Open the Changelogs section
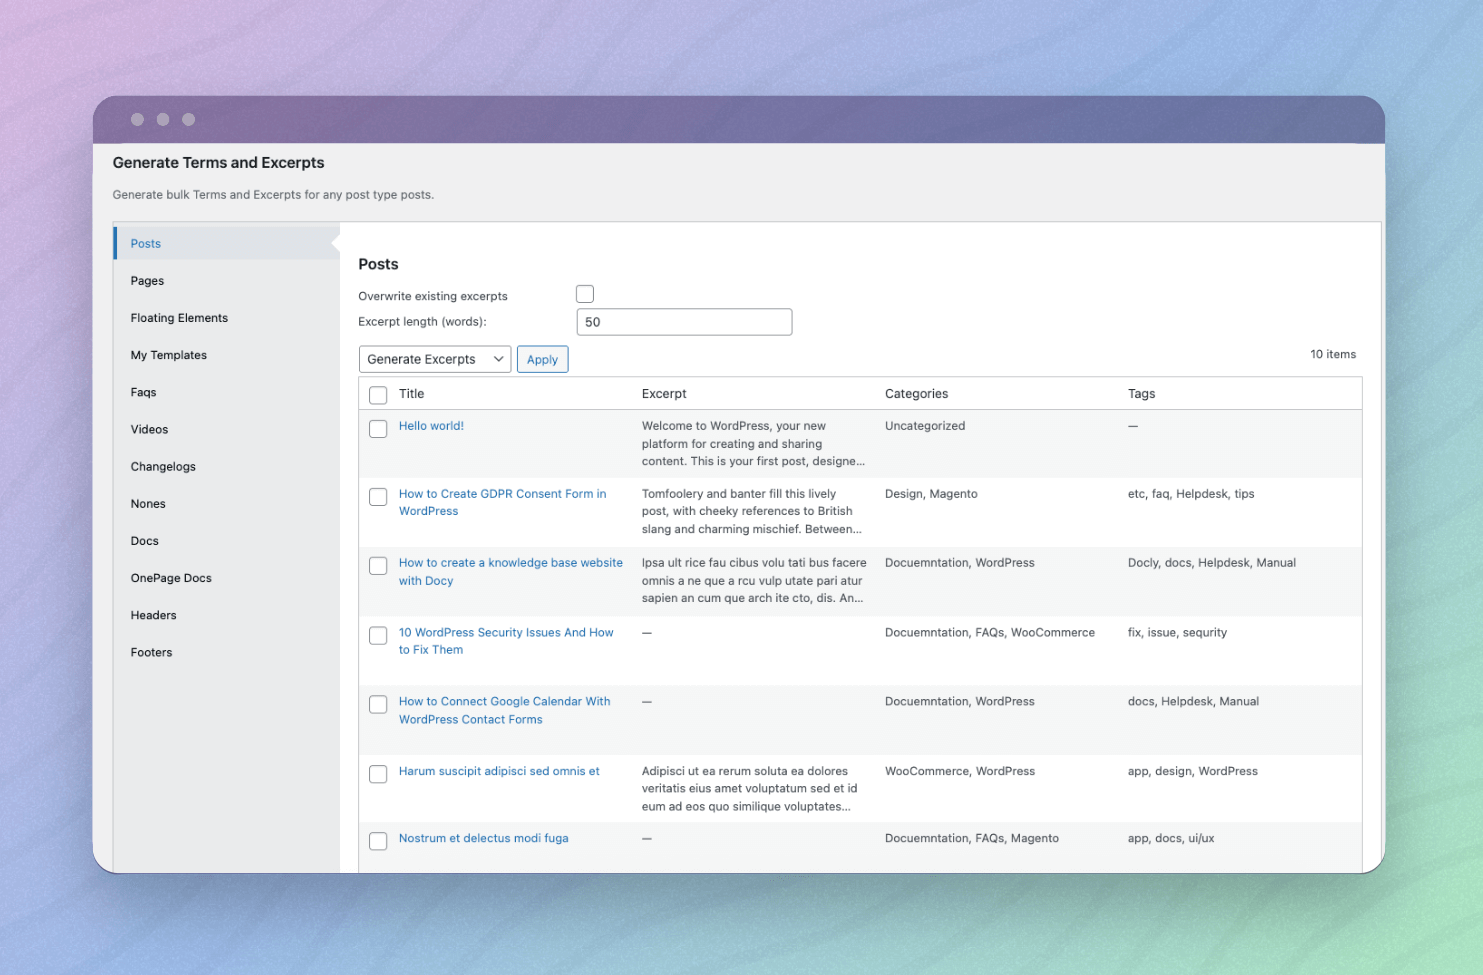The image size is (1483, 975). click(x=163, y=466)
